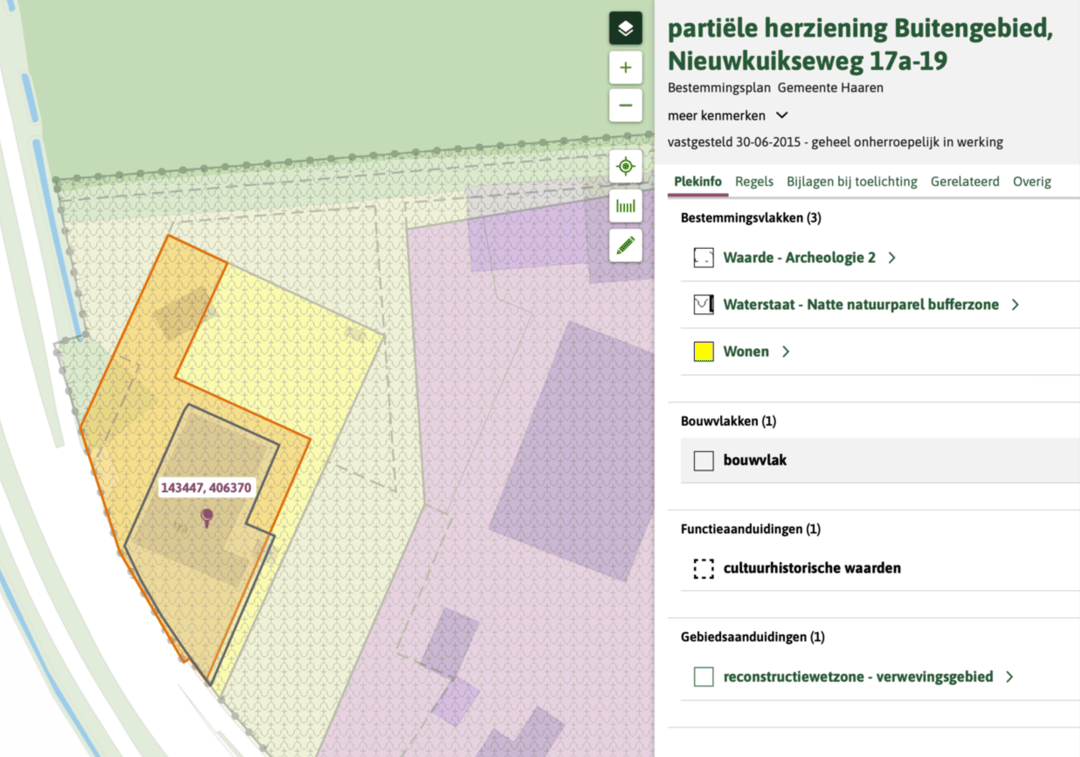Zoom out with the minus button
This screenshot has width=1080, height=757.
pos(625,105)
